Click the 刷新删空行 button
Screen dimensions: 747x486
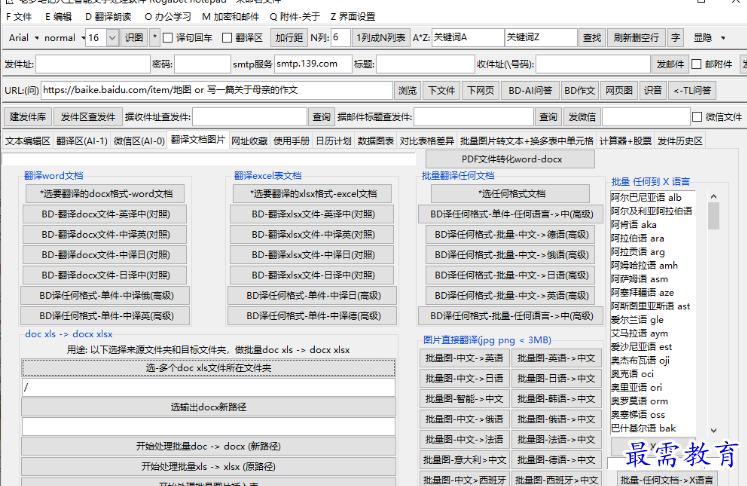tap(636, 38)
